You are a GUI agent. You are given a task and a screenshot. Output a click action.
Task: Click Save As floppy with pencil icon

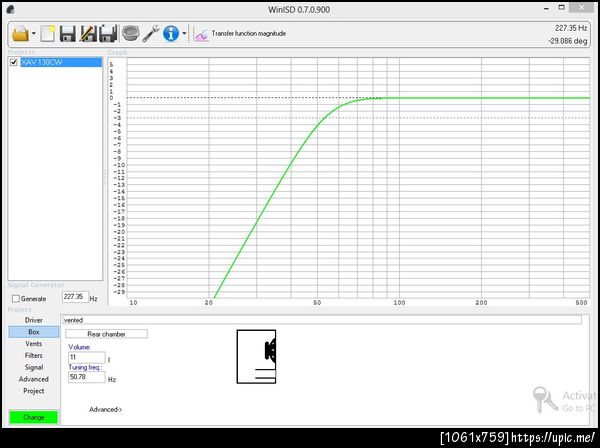click(88, 34)
